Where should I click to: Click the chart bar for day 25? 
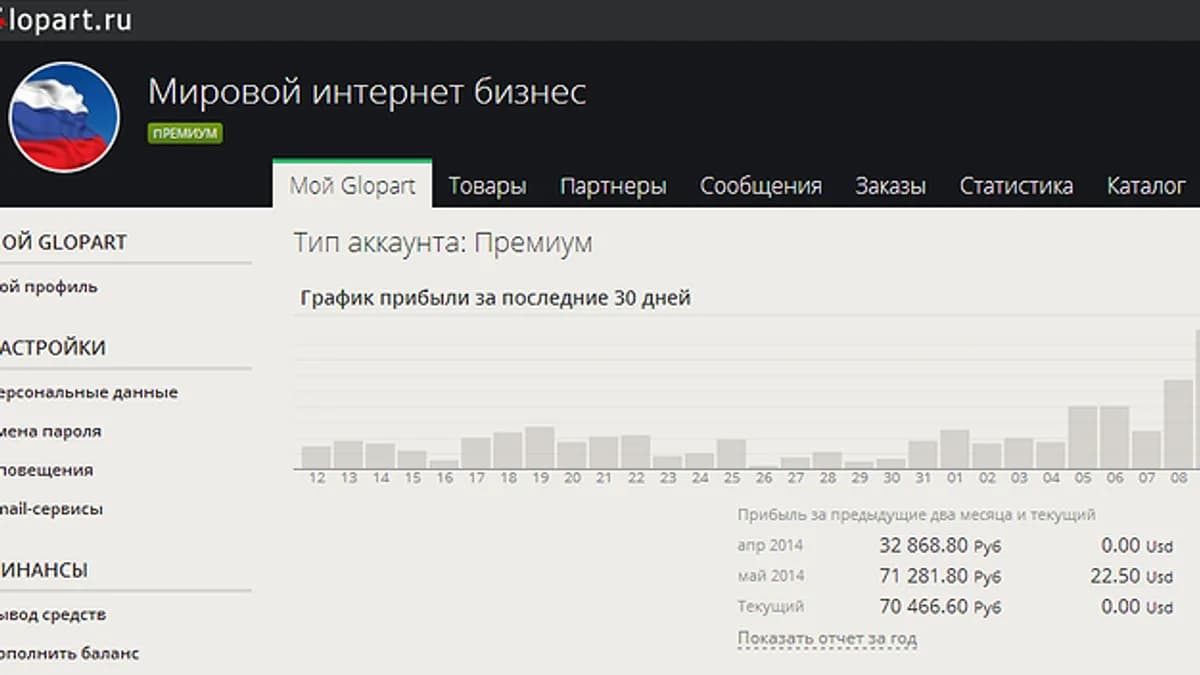click(x=732, y=454)
